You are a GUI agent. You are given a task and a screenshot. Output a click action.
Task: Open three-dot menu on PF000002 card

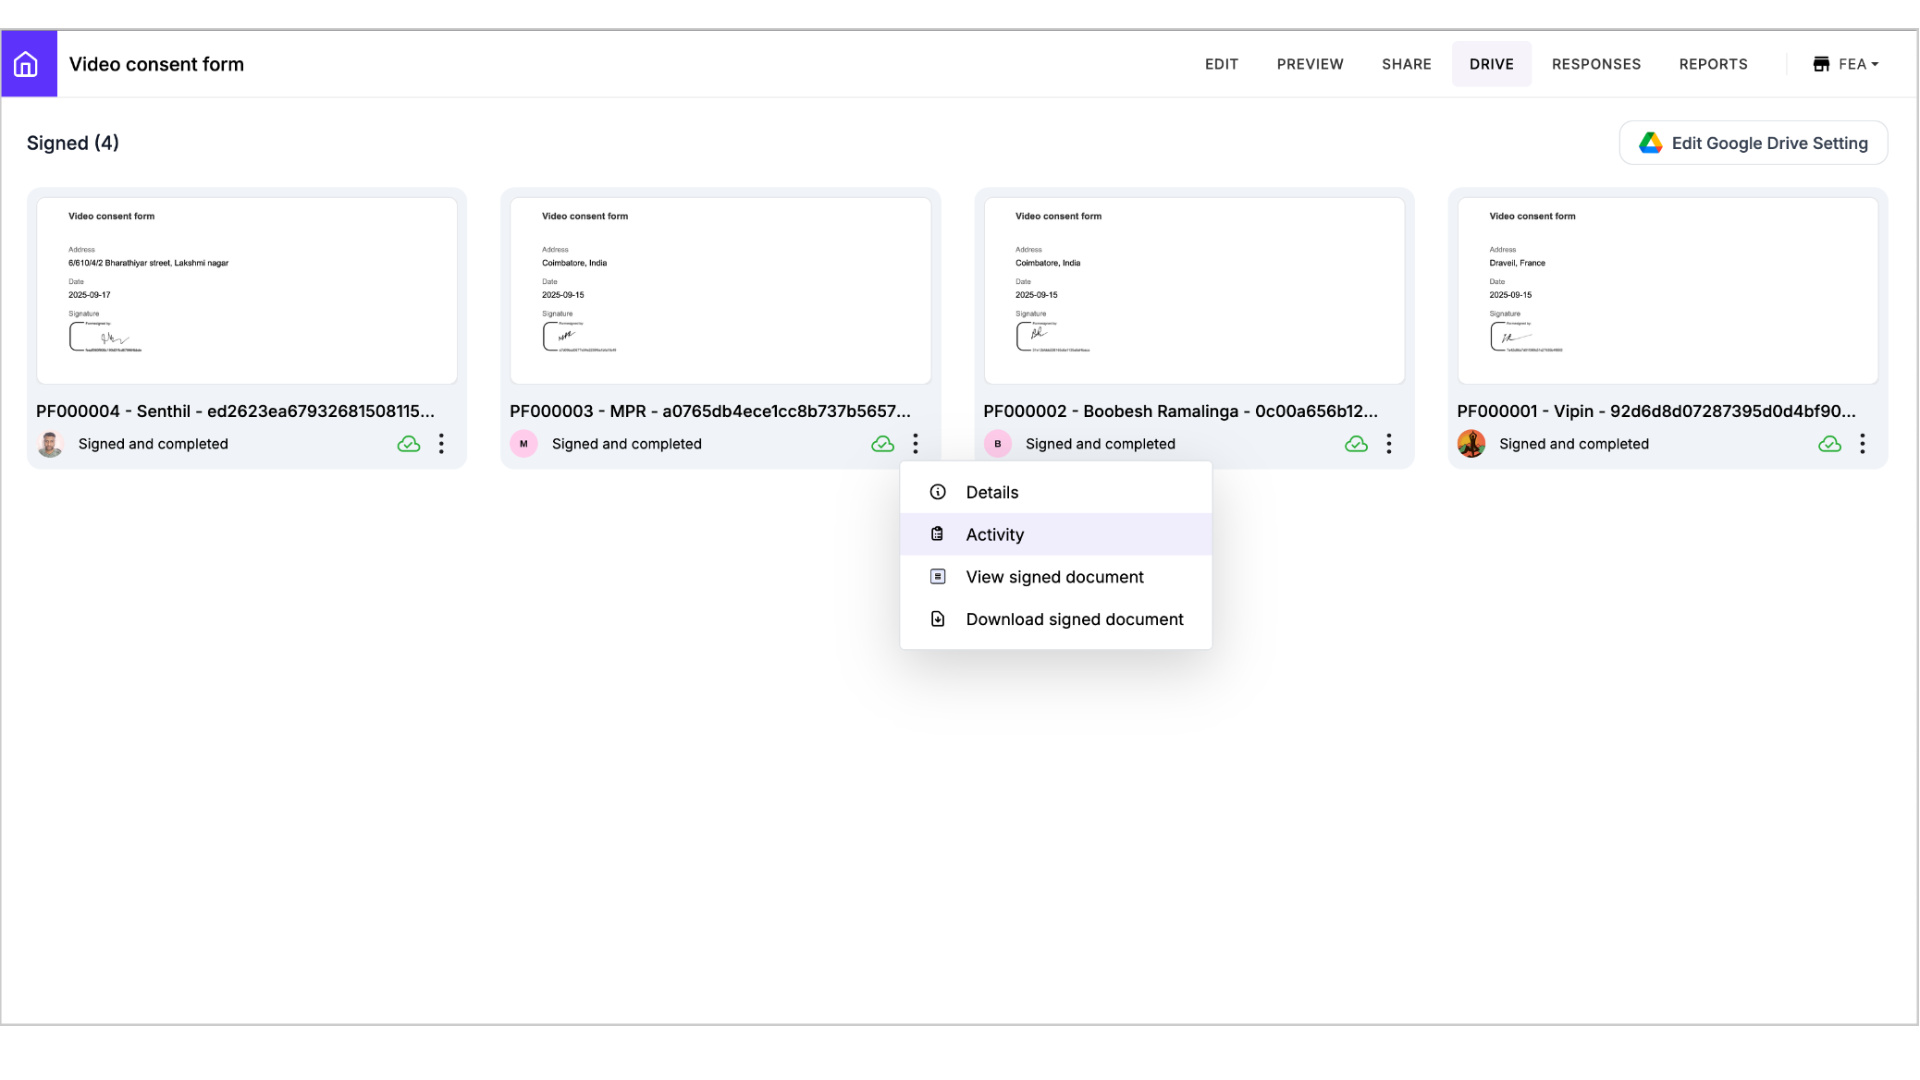pyautogui.click(x=1389, y=444)
